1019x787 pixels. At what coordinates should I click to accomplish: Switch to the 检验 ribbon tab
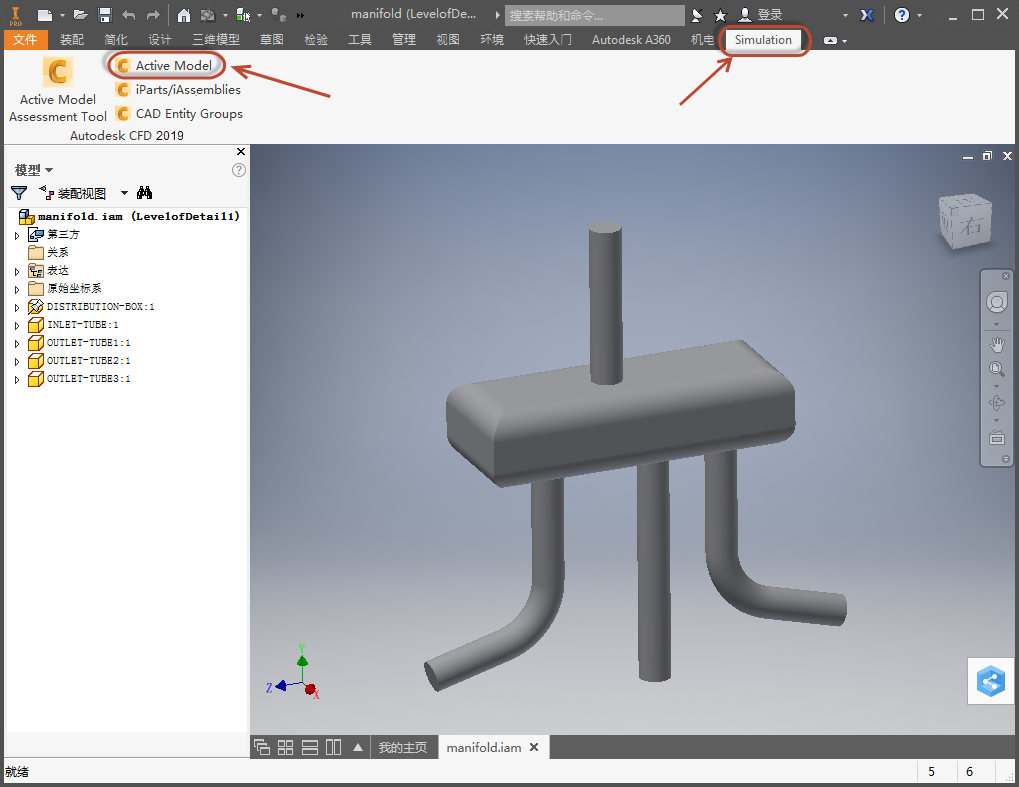pyautogui.click(x=316, y=40)
